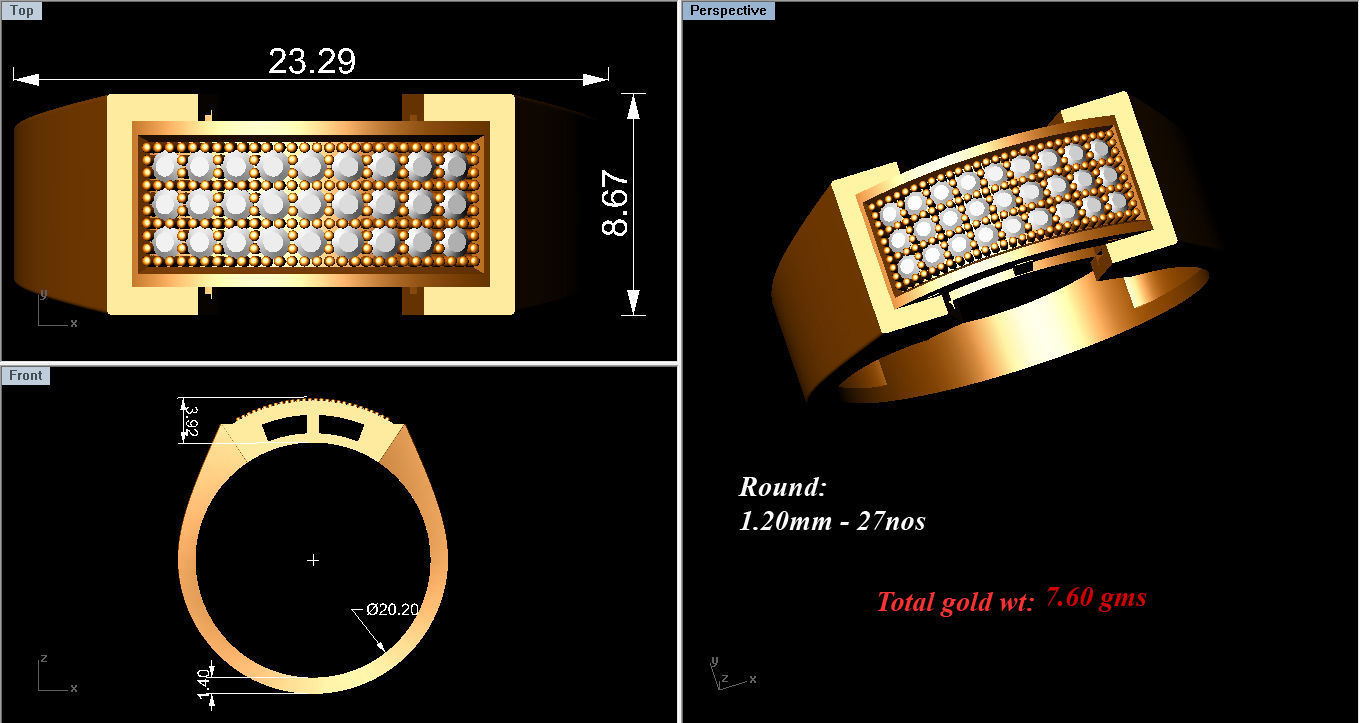1360x723 pixels.
Task: Click the '7.60 gms' weight value
Action: 1096,598
